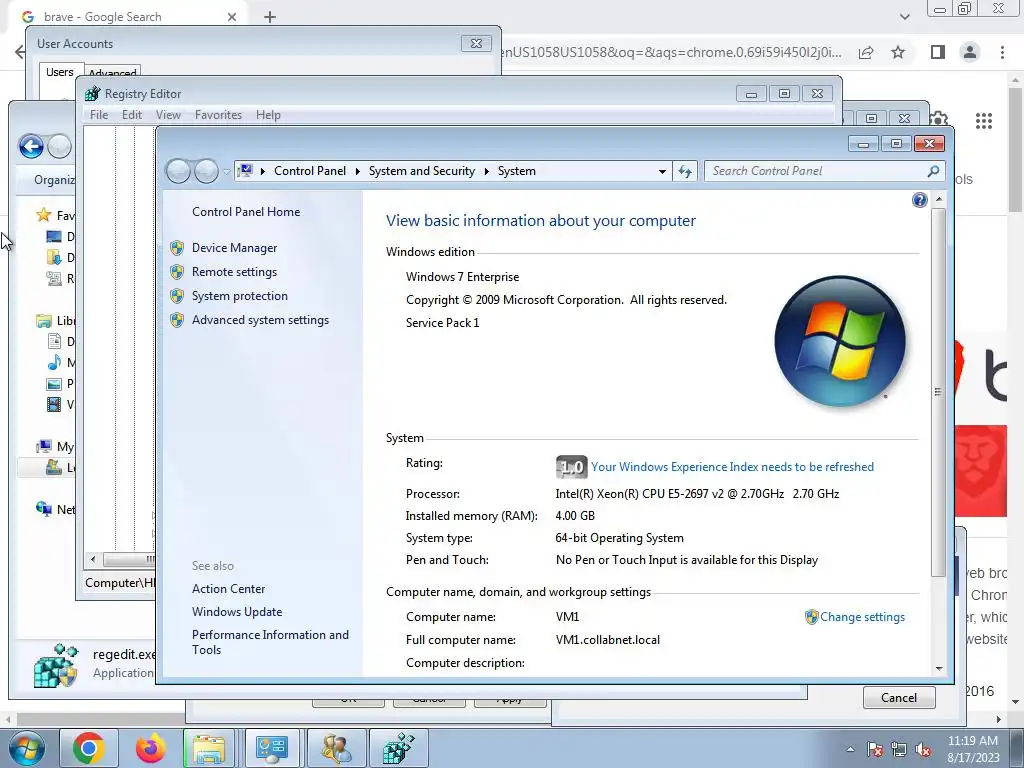Image resolution: width=1024 pixels, height=768 pixels.
Task: Open Device Manager link
Action: click(234, 248)
